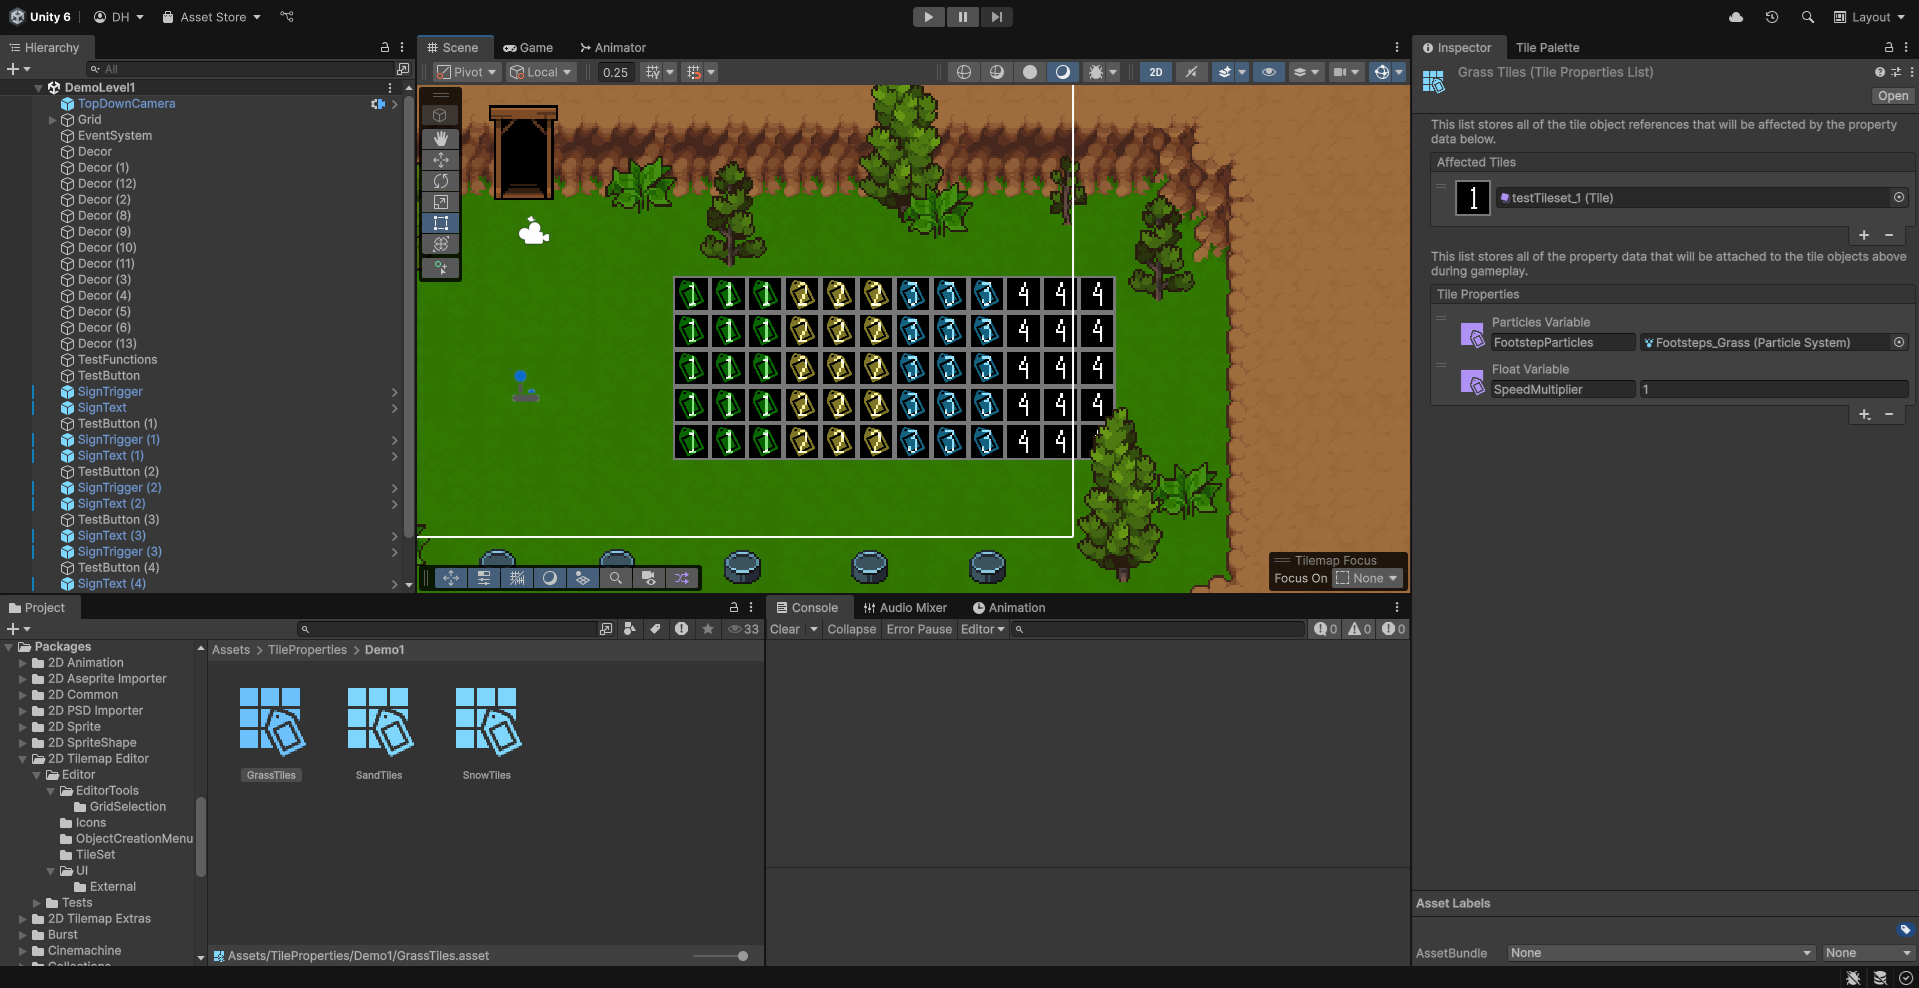The width and height of the screenshot is (1919, 988).
Task: Open the Pivot dropdown
Action: [467, 72]
